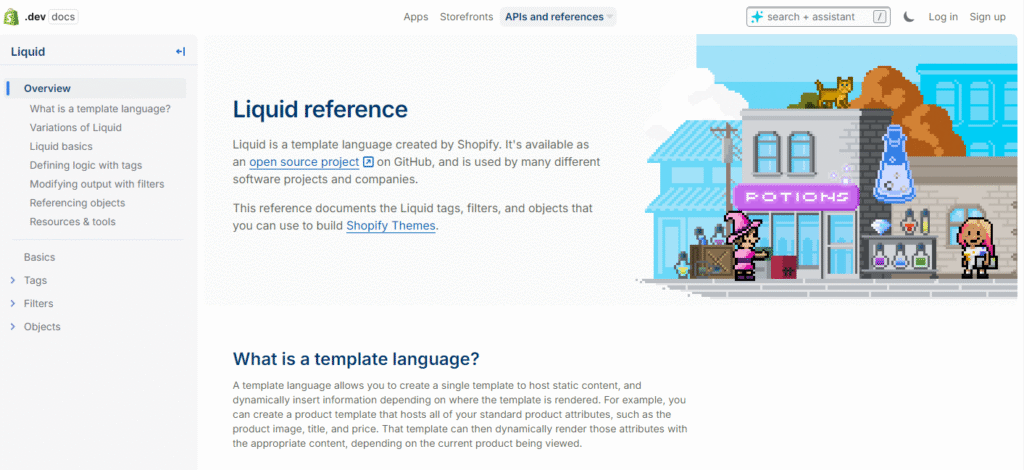Open APIs and references dropdown
This screenshot has width=1024, height=470.
click(558, 17)
